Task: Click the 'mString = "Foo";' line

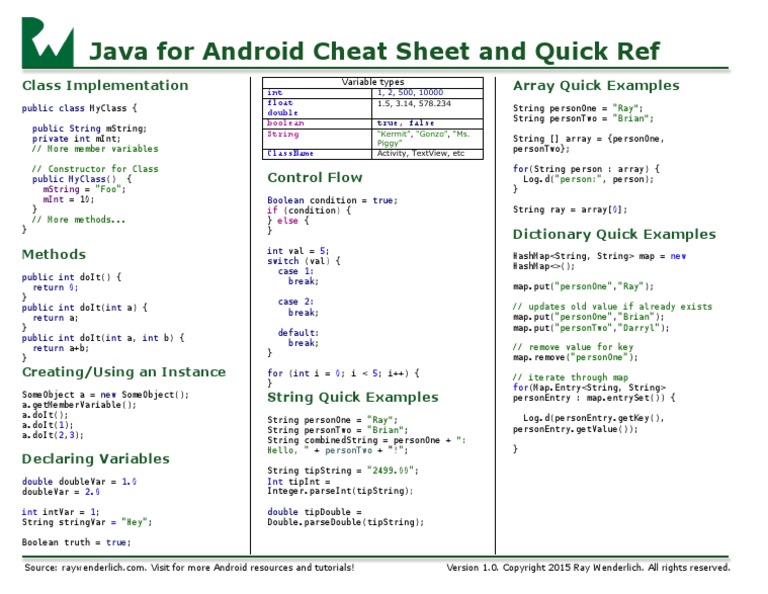Action: pos(84,189)
